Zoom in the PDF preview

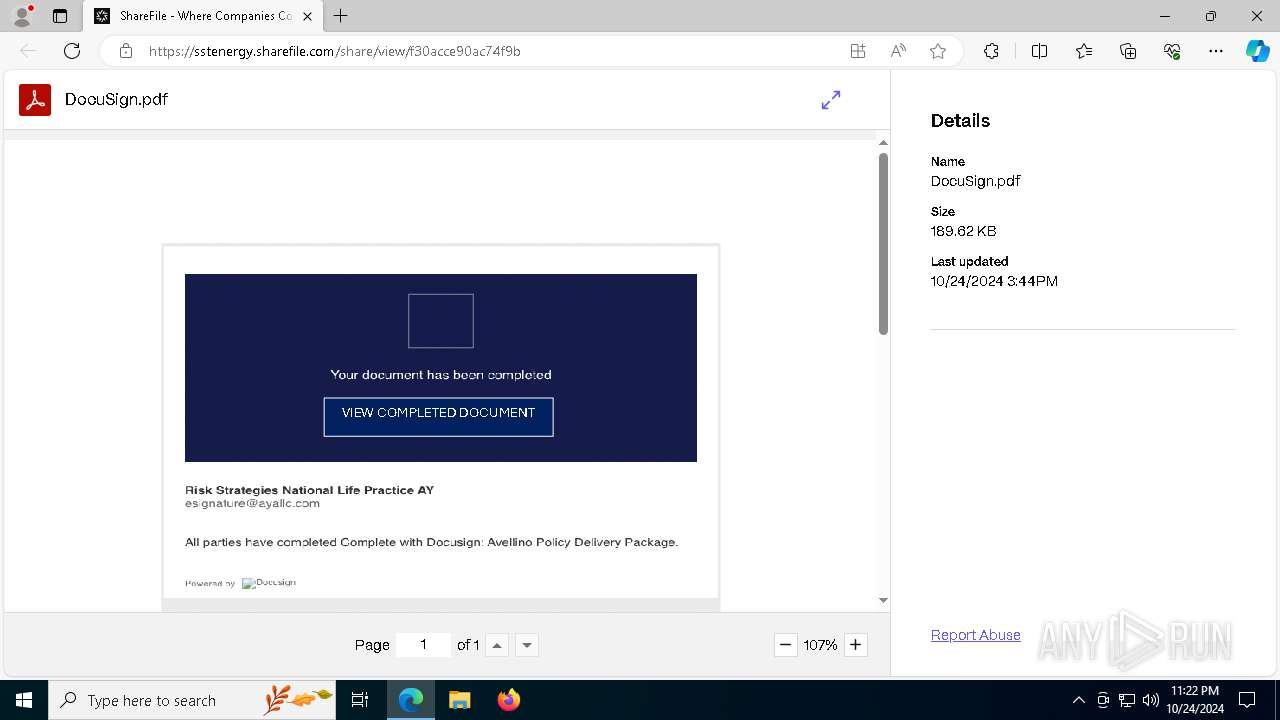pyautogui.click(x=855, y=645)
